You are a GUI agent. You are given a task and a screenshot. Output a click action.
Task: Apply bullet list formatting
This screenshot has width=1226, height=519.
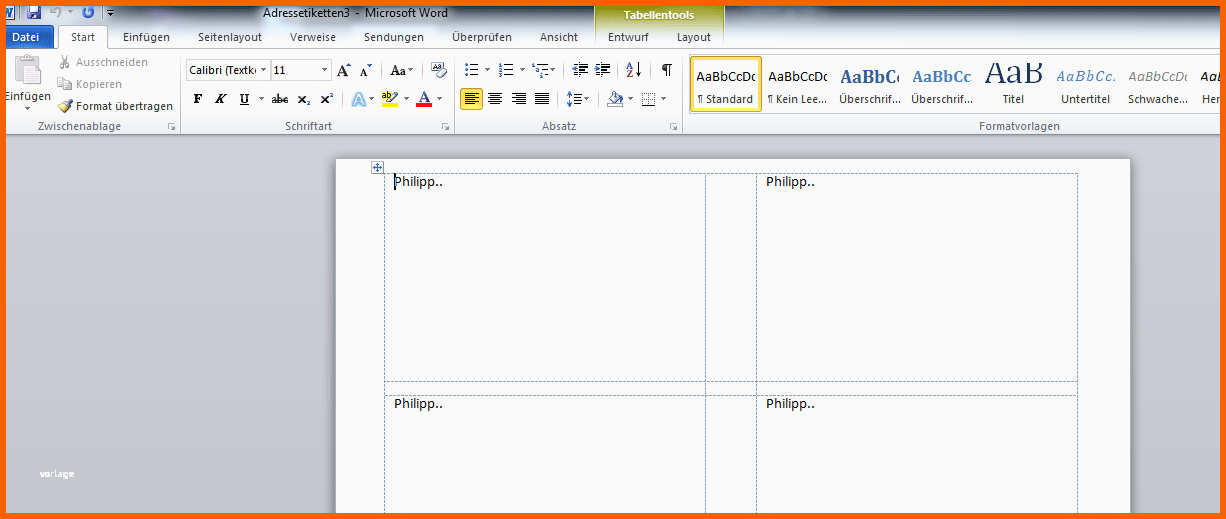[x=472, y=70]
